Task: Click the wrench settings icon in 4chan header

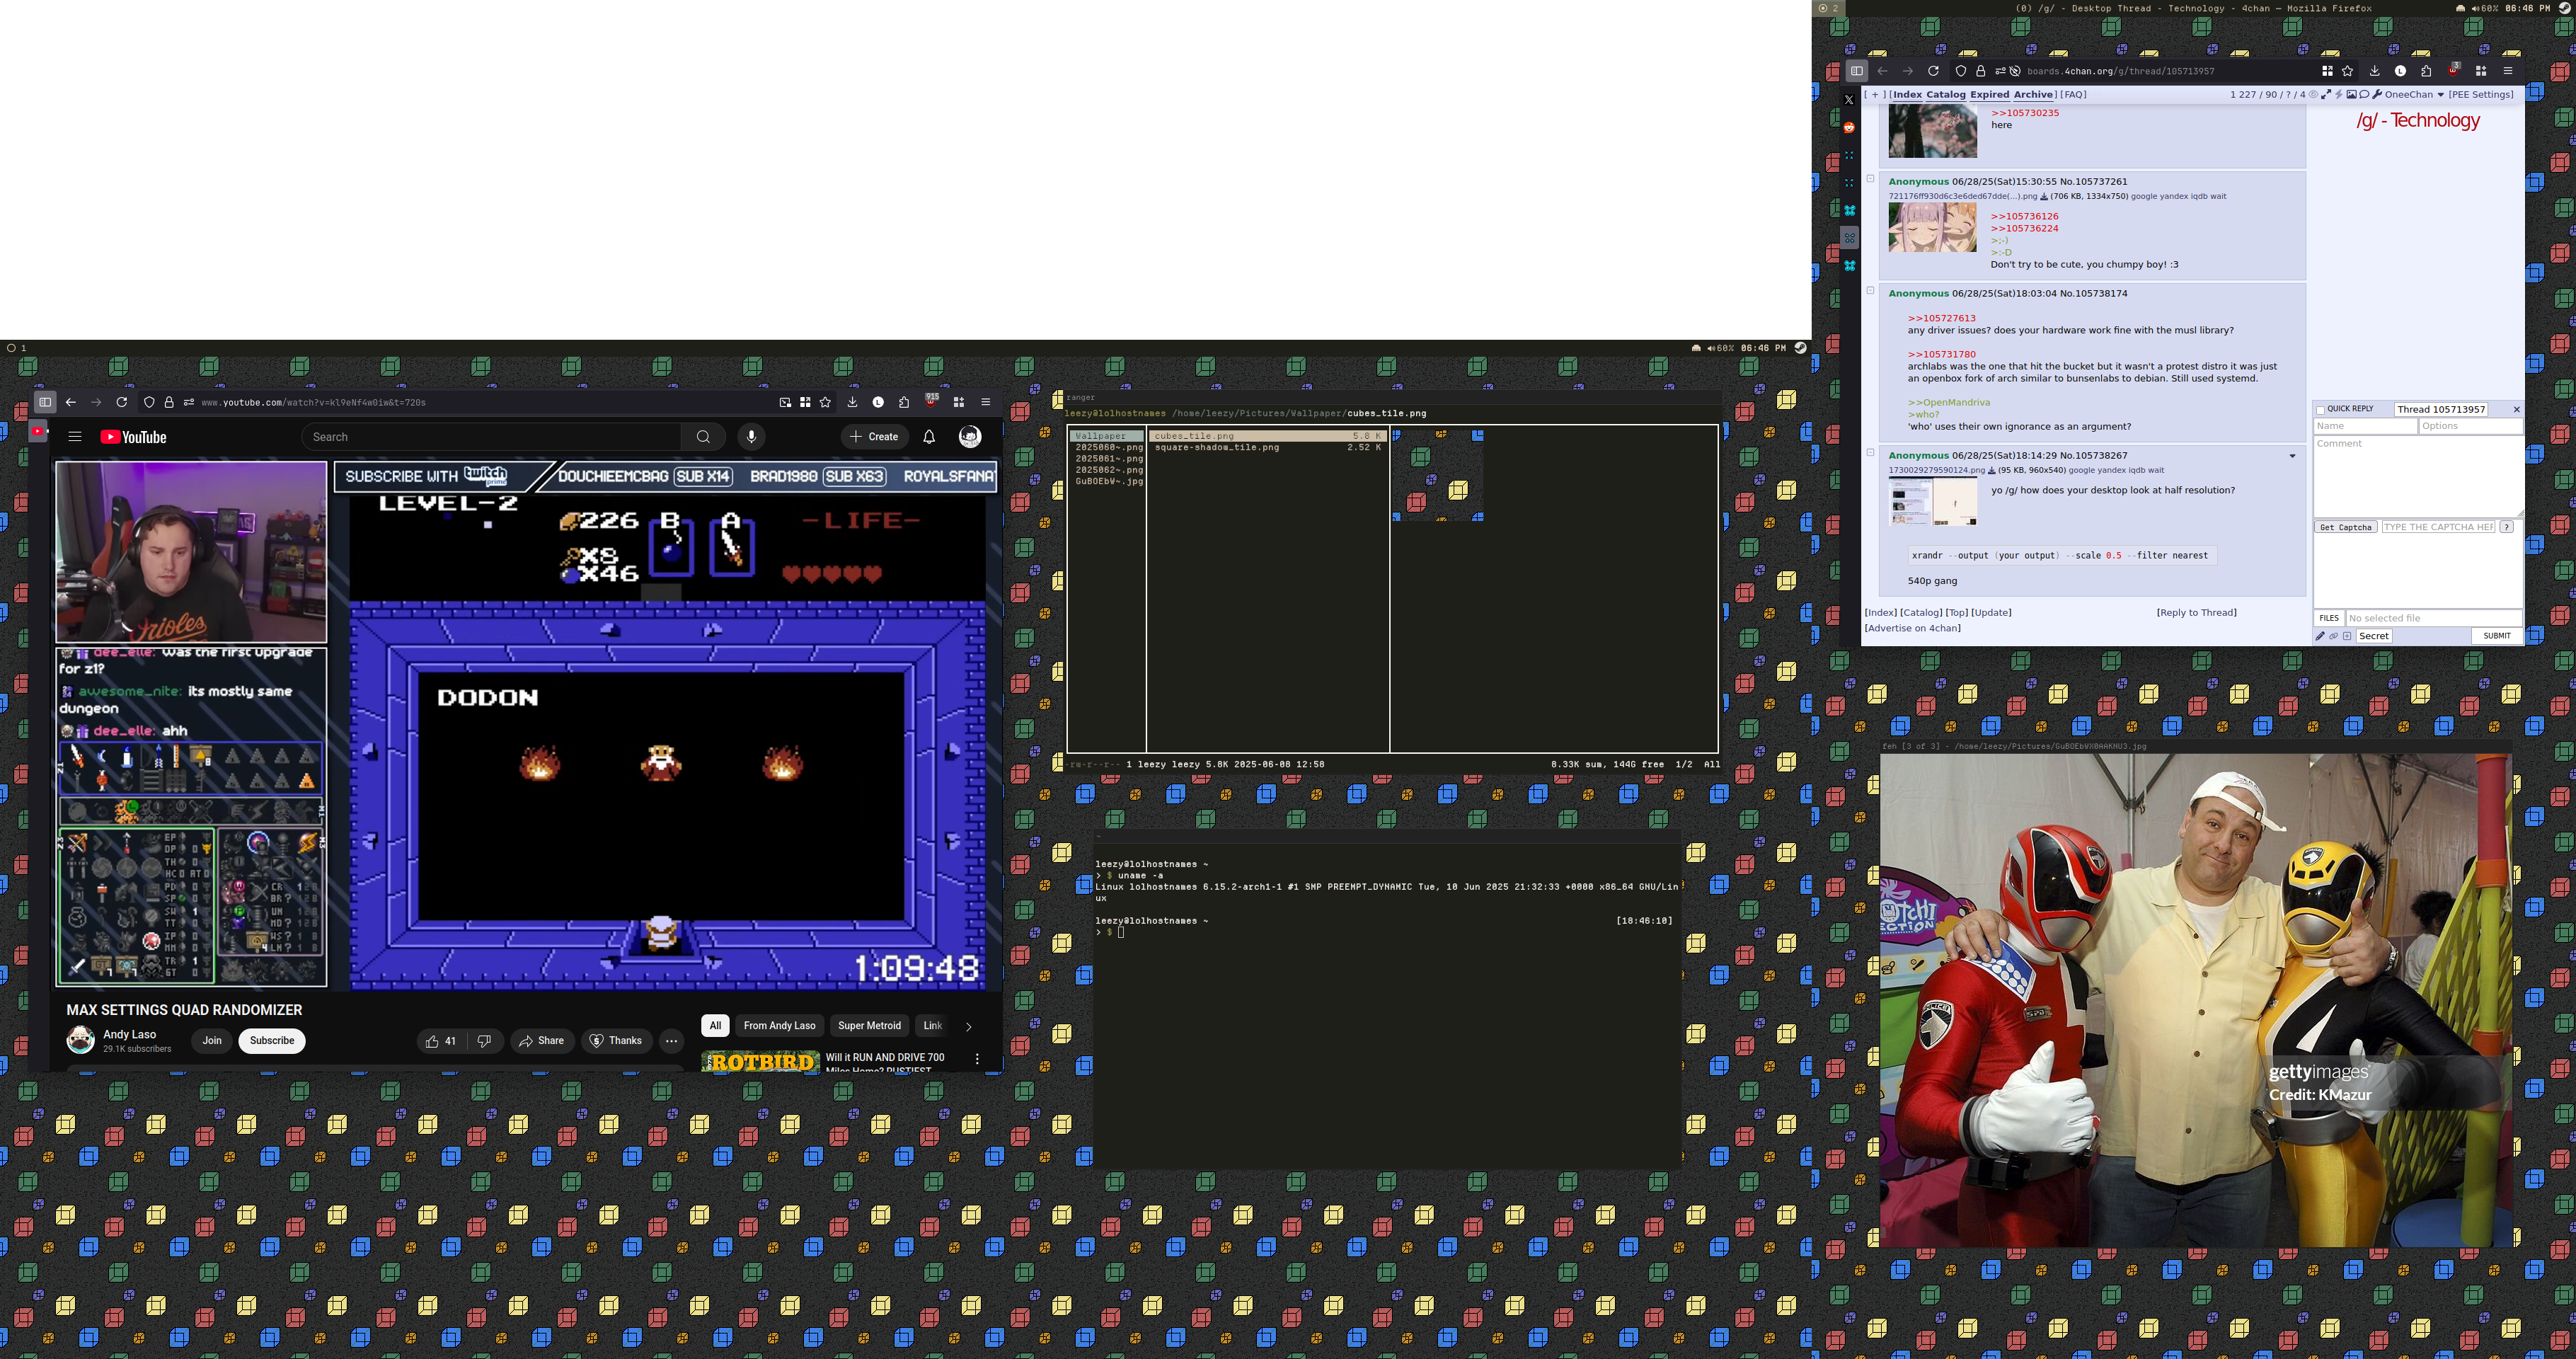Action: [x=2377, y=95]
